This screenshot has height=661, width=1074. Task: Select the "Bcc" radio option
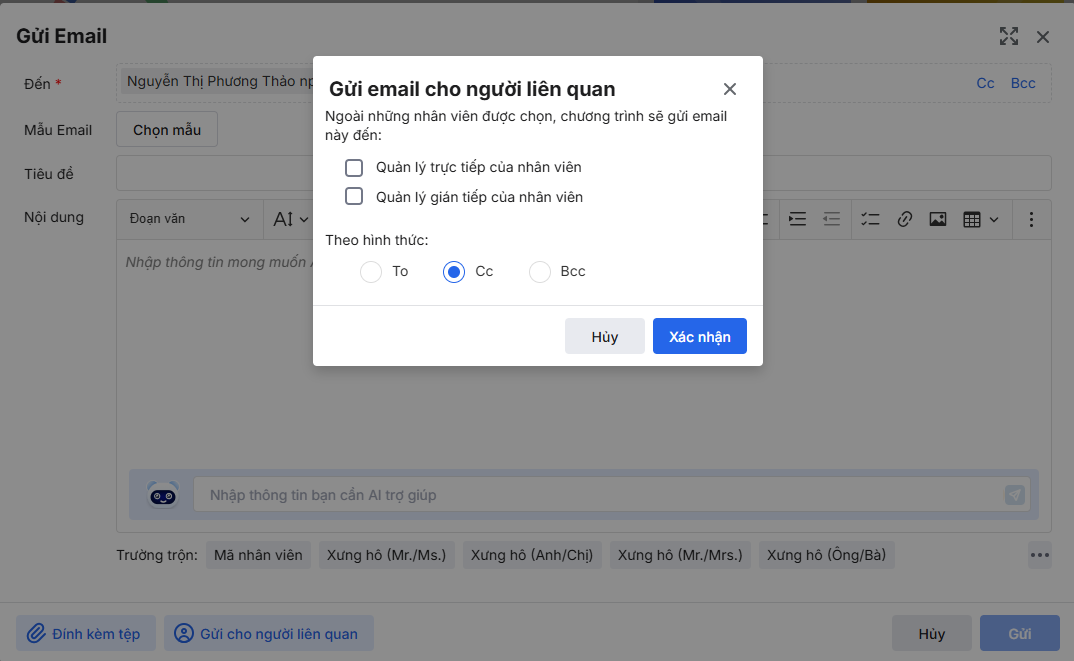point(540,272)
